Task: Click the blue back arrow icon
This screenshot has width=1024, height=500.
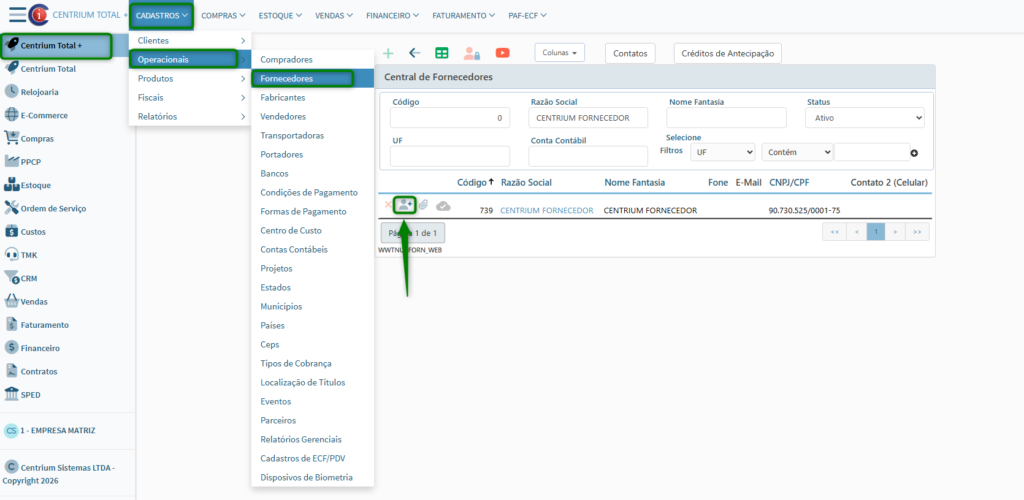Action: point(415,53)
